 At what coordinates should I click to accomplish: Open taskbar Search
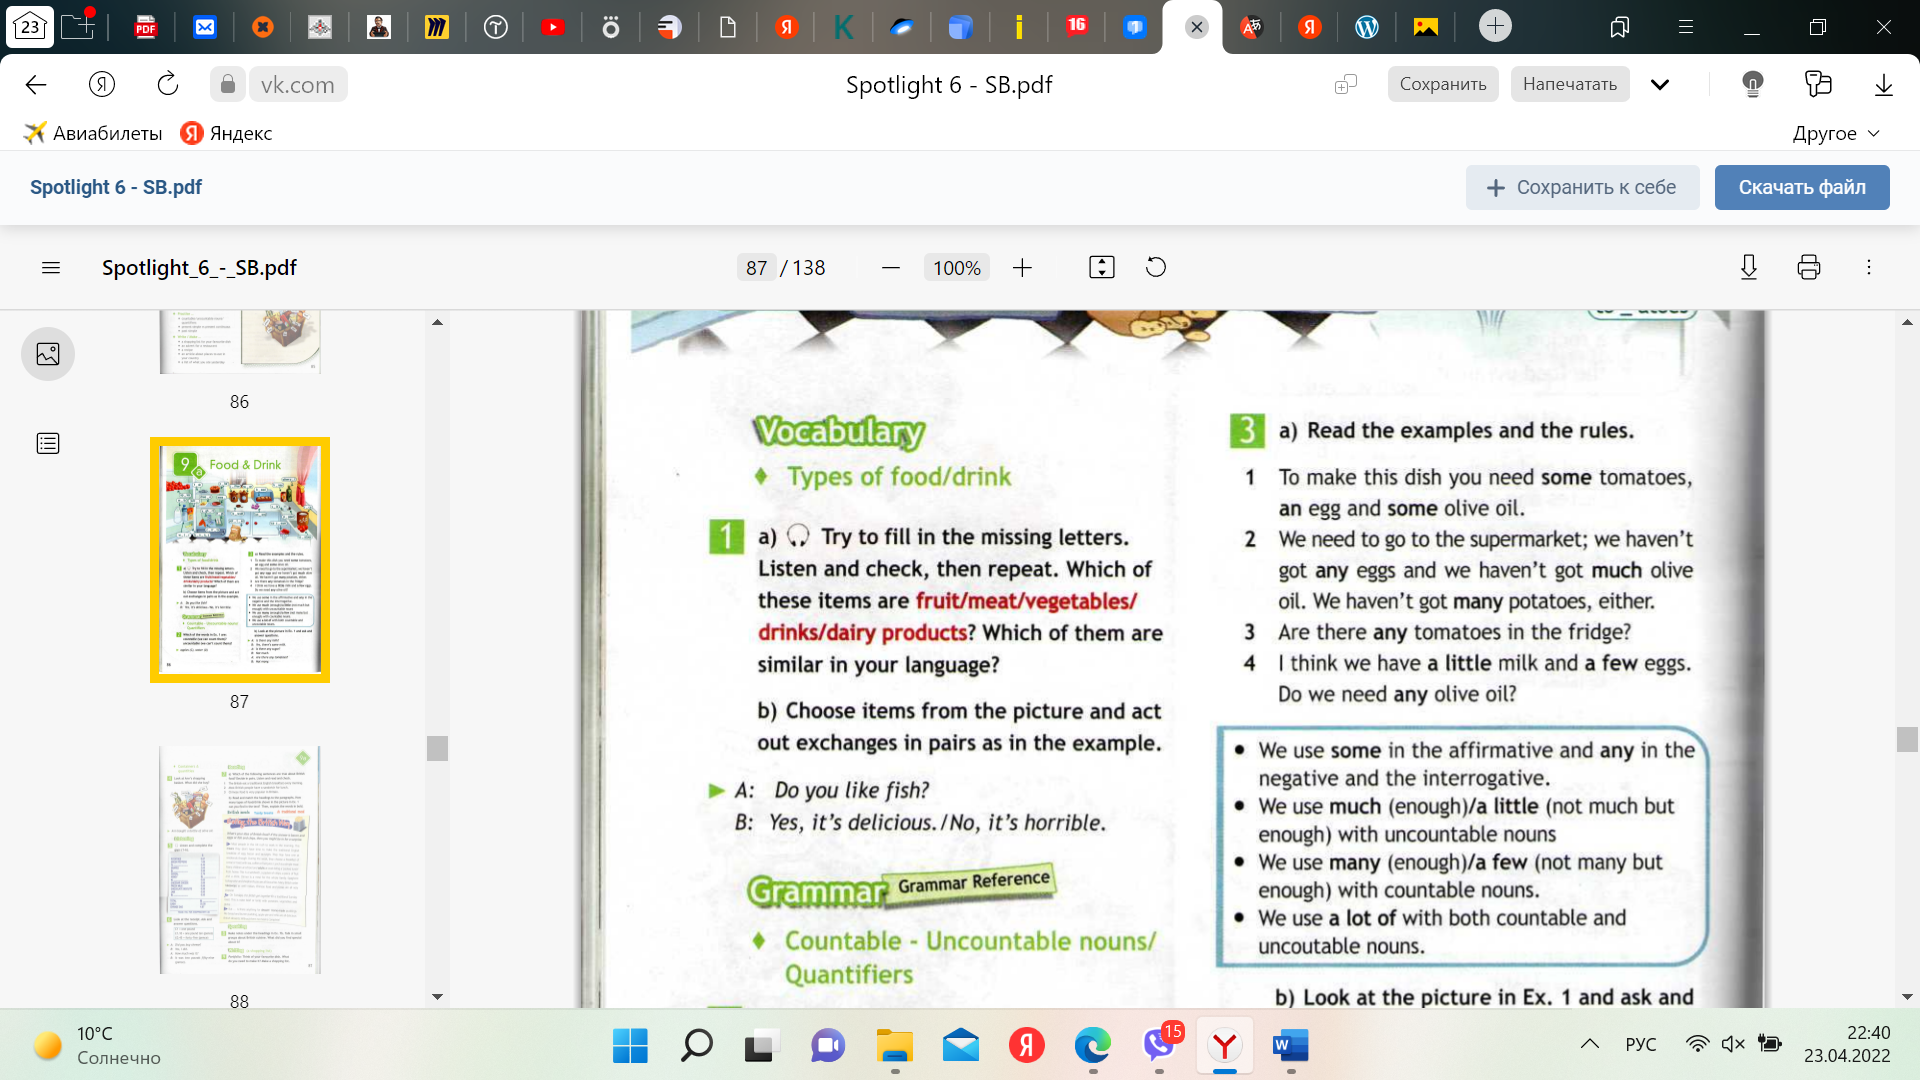pos(696,1046)
